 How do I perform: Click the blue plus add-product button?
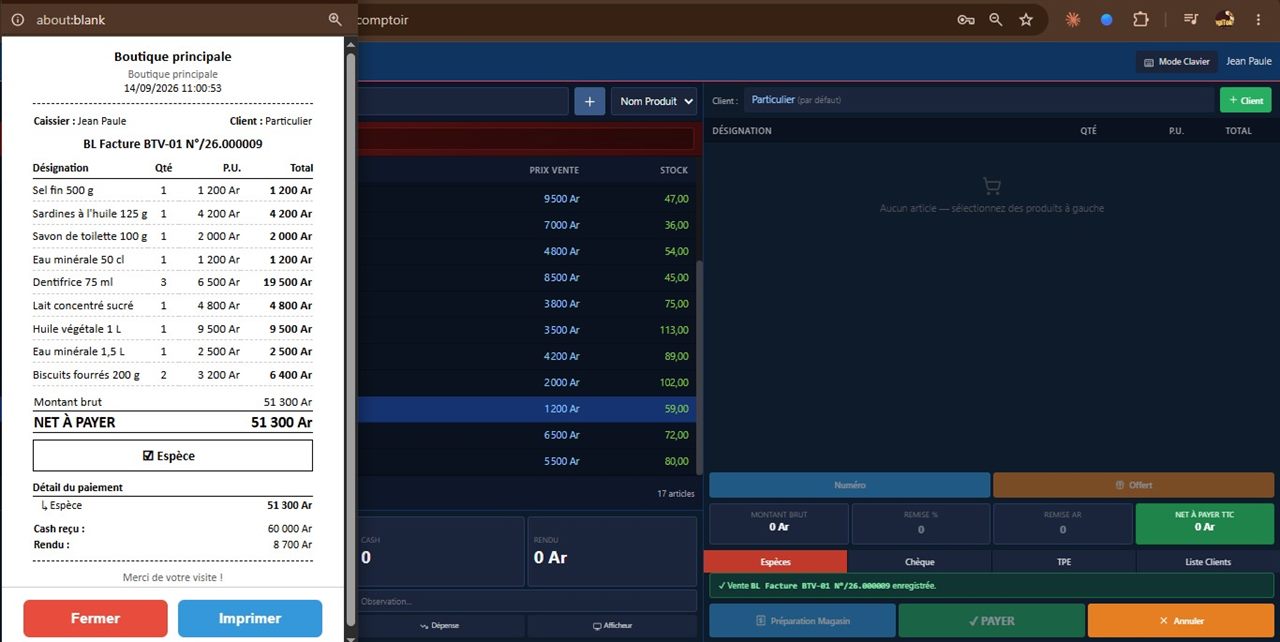click(x=589, y=101)
